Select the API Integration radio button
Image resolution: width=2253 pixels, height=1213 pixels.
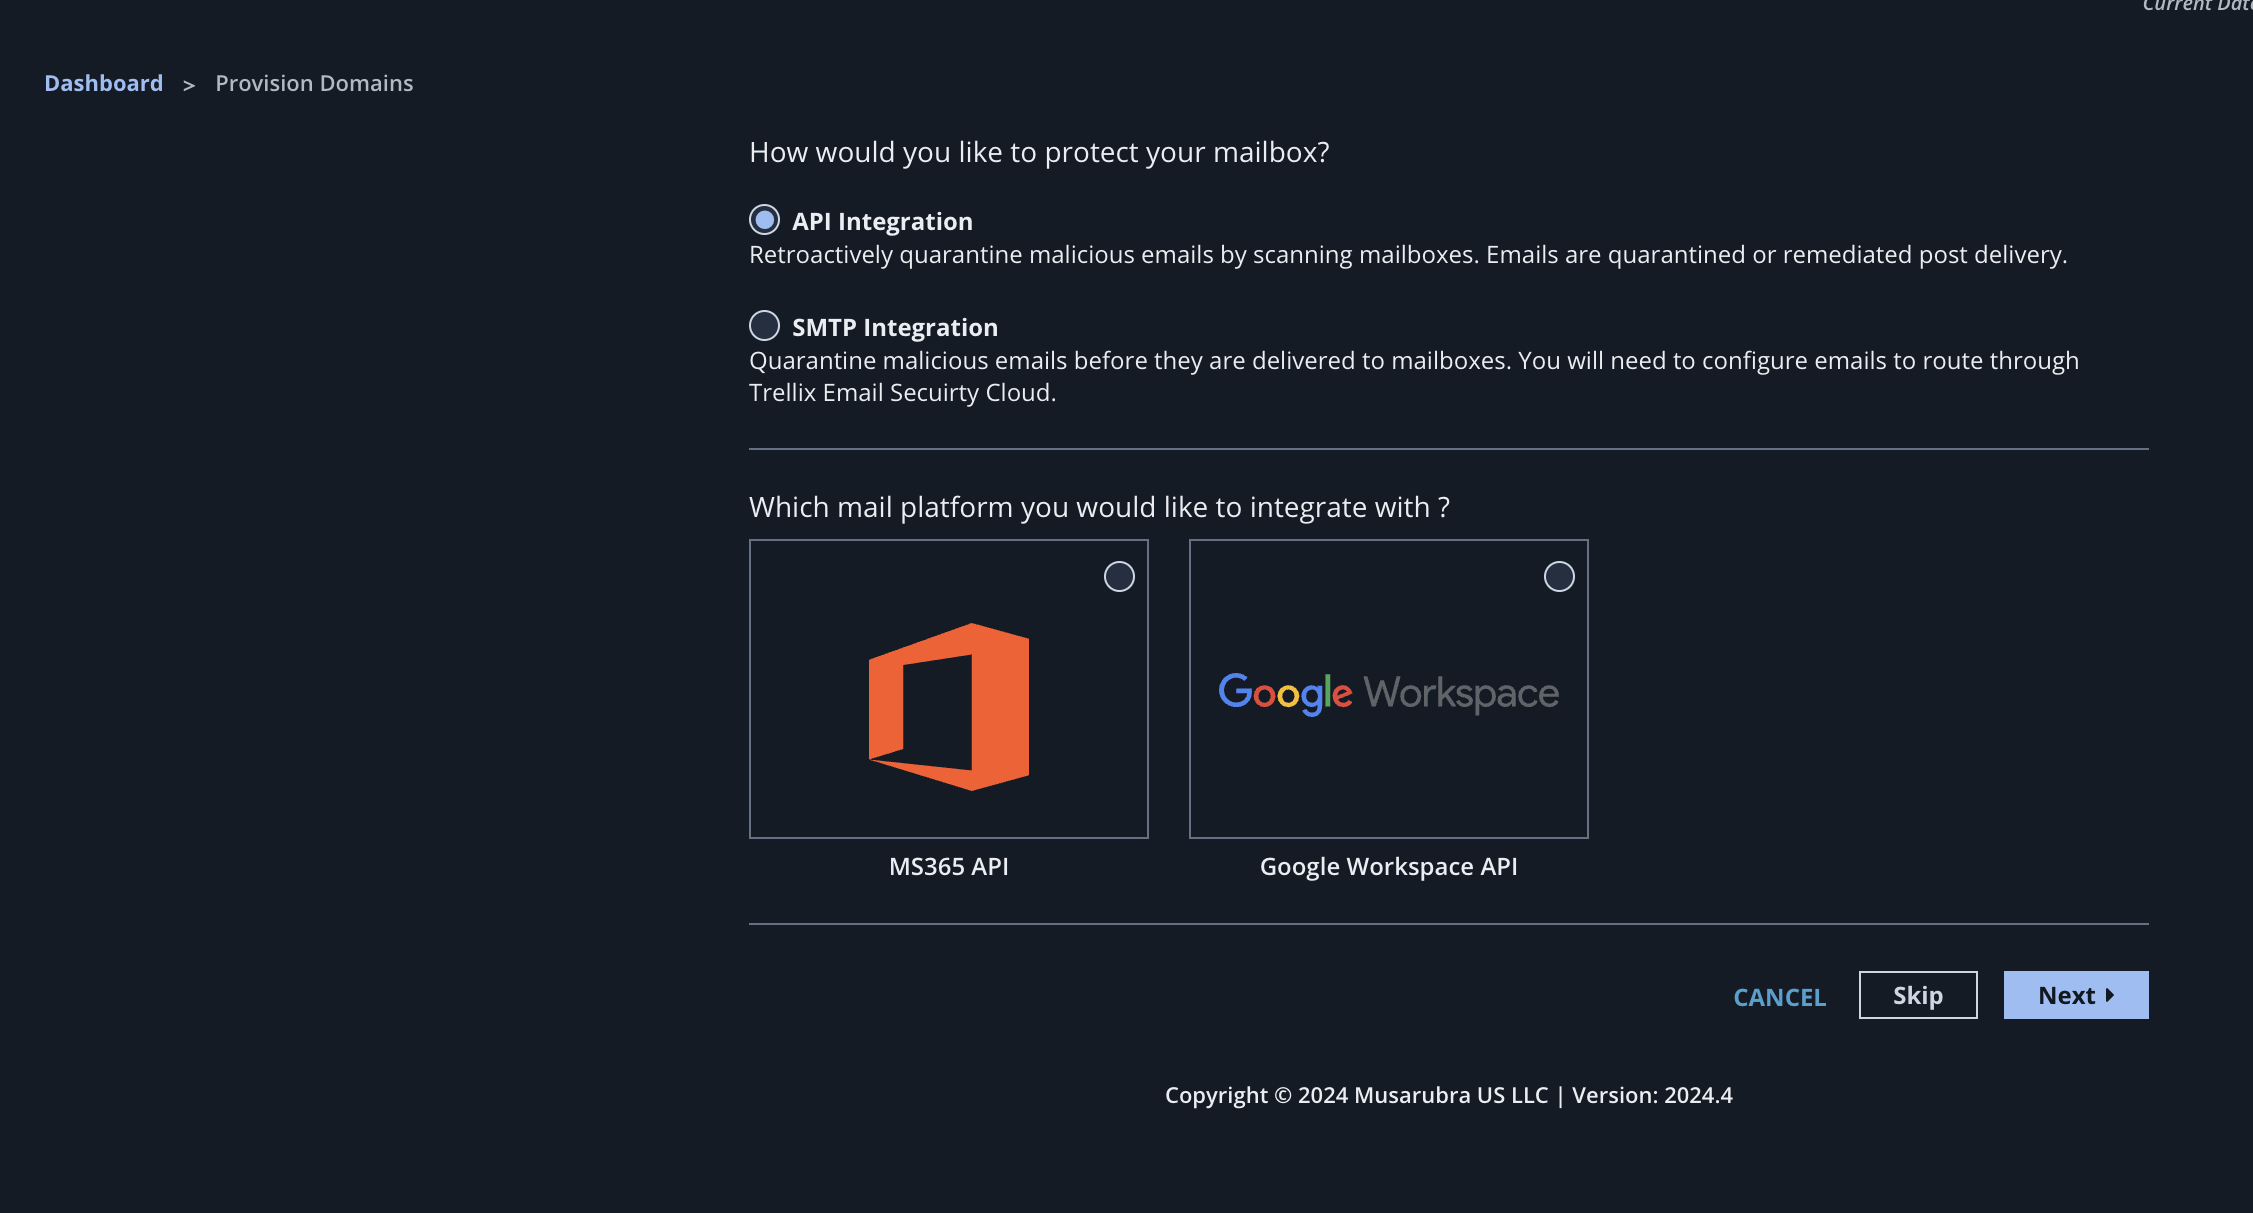(764, 219)
